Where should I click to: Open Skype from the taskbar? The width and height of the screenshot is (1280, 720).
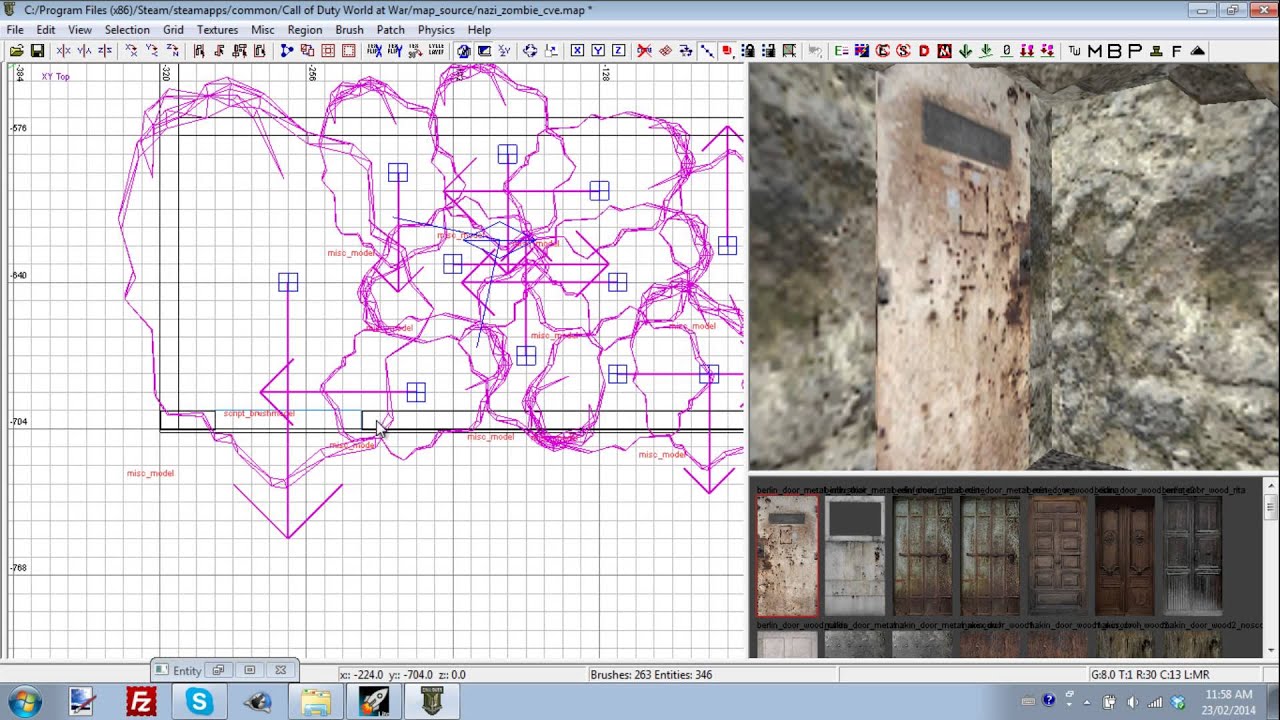coord(199,701)
